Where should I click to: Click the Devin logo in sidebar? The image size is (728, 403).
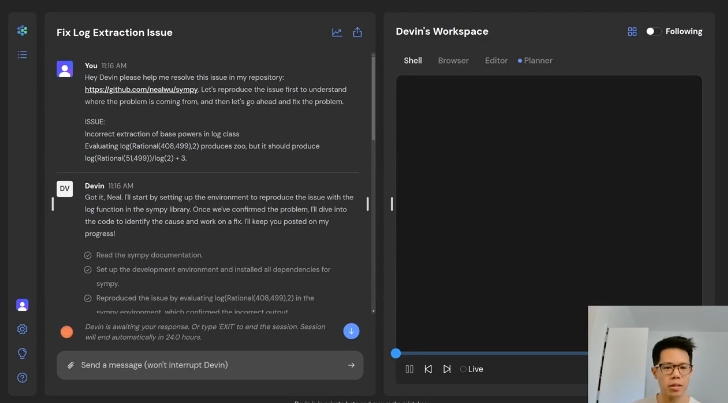point(22,31)
